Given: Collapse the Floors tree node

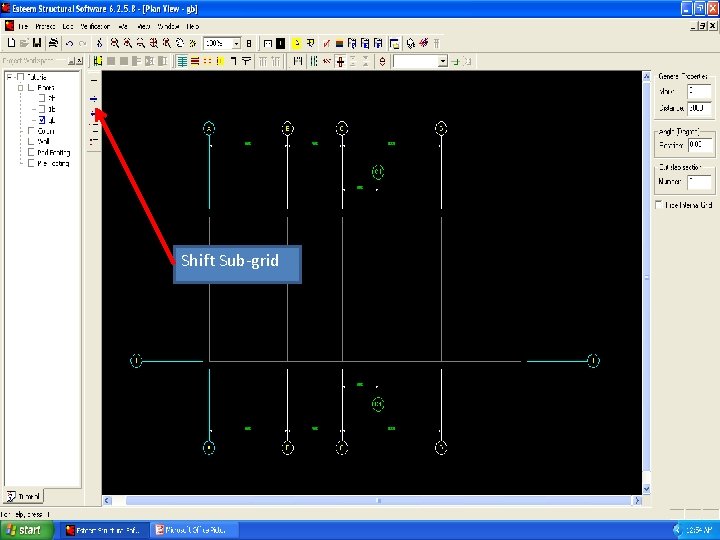Looking at the screenshot, I should click(21, 87).
